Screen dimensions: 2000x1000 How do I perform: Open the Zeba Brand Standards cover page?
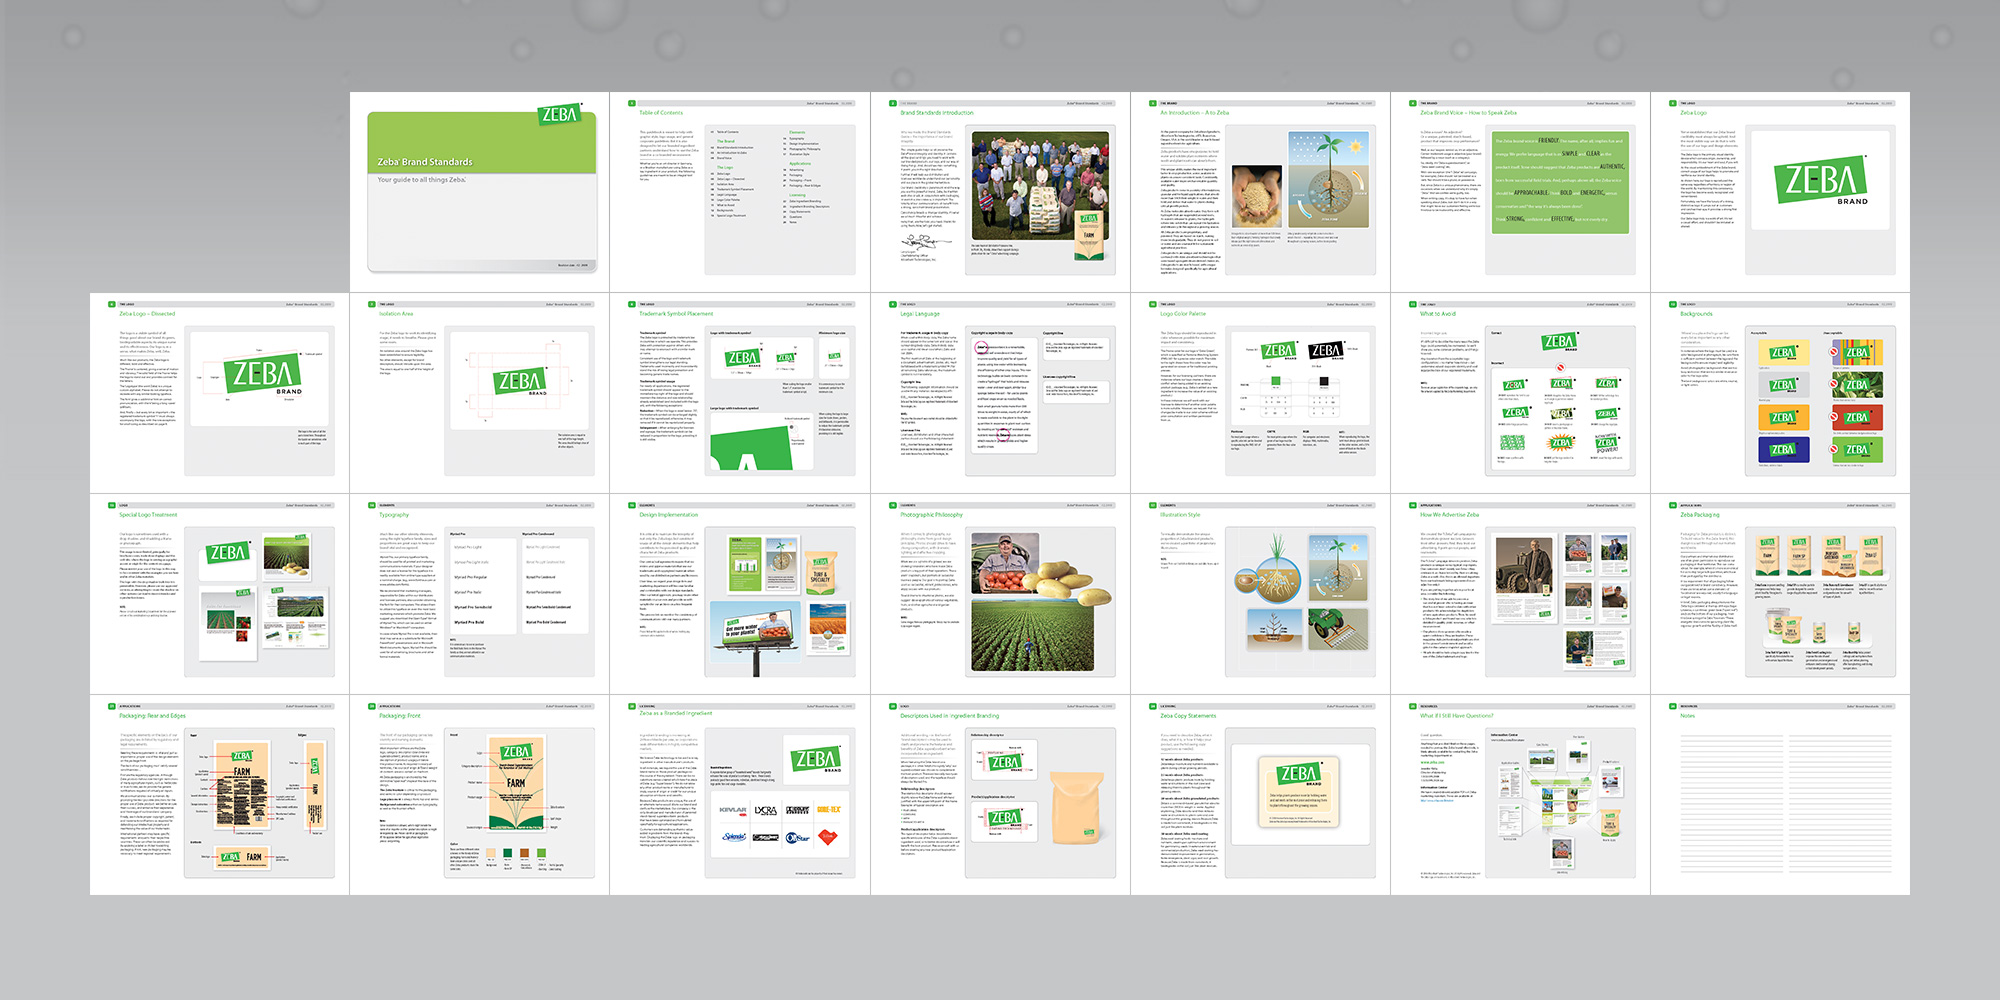(x=480, y=192)
